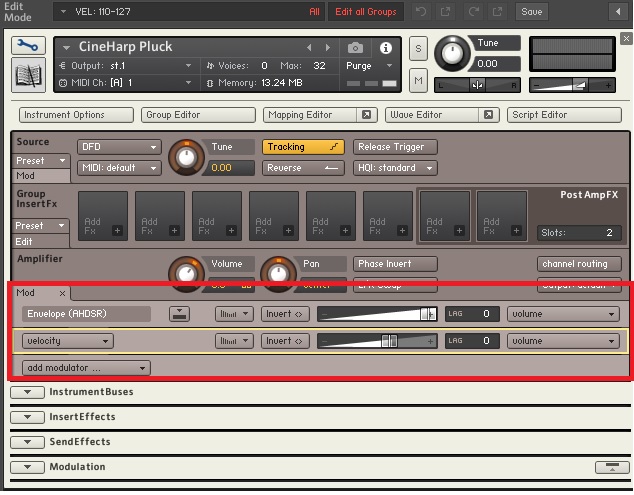Adjust the Envelope modulation intensity slider
The height and width of the screenshot is (495, 634).
377,314
